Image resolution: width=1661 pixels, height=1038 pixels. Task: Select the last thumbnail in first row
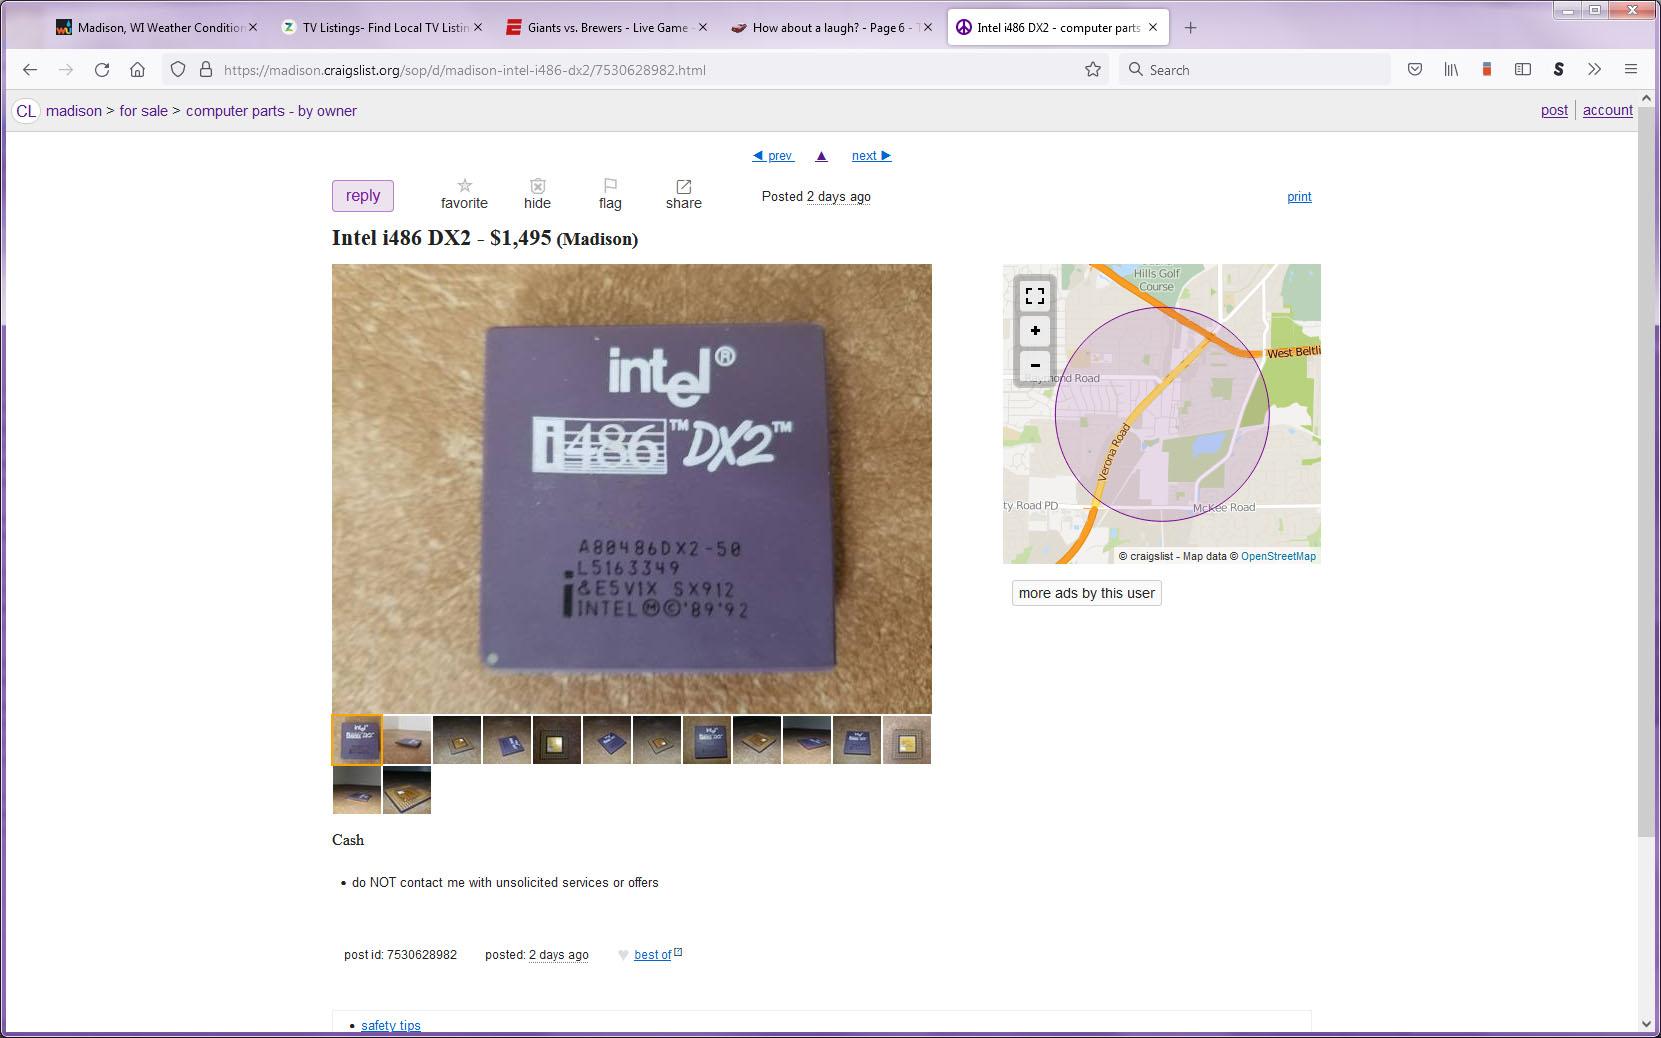tap(907, 740)
